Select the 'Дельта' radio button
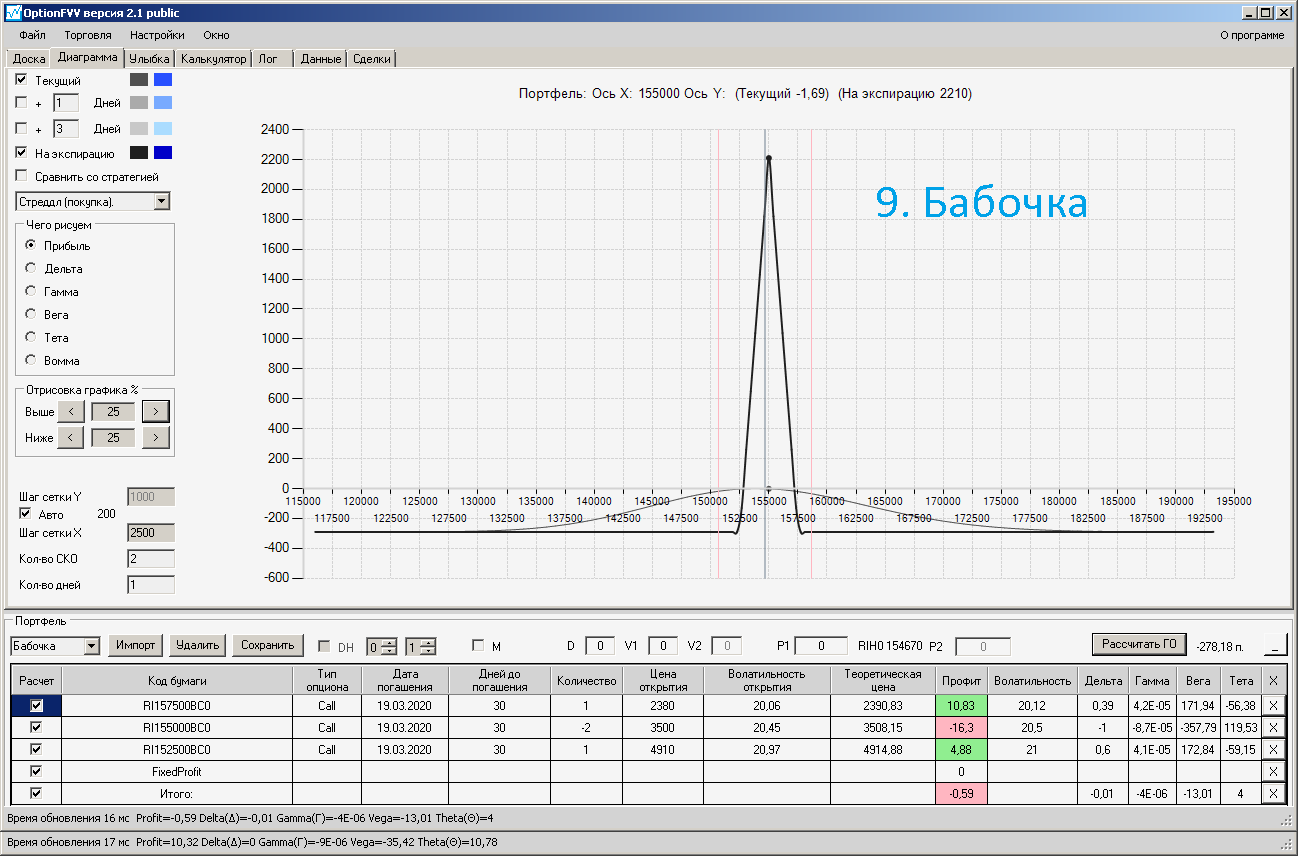1298x856 pixels. 31,268
